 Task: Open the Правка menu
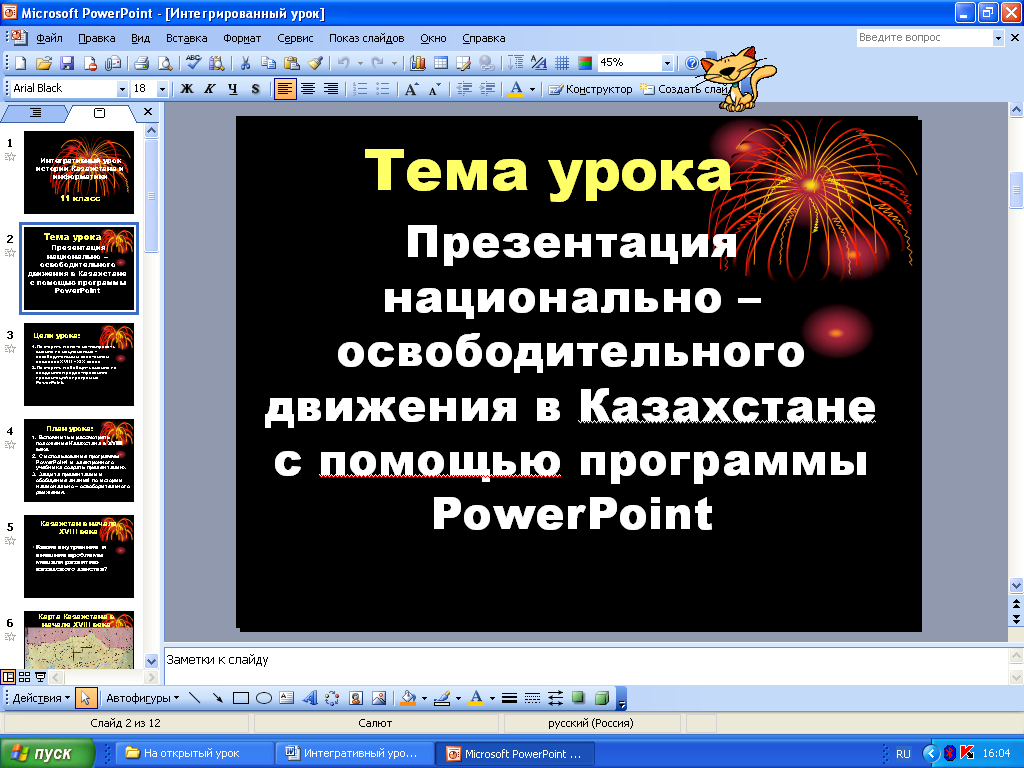[97, 39]
